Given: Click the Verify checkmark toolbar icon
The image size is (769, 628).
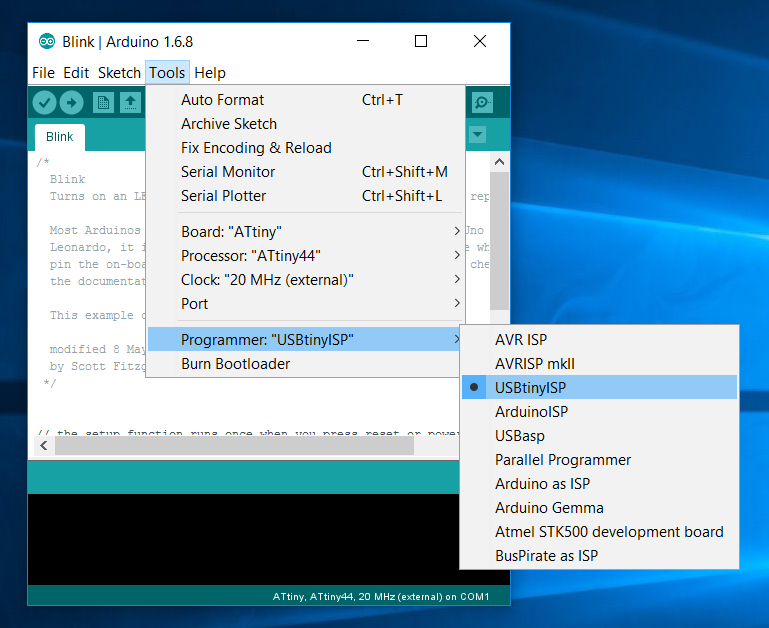Looking at the screenshot, I should [x=45, y=103].
